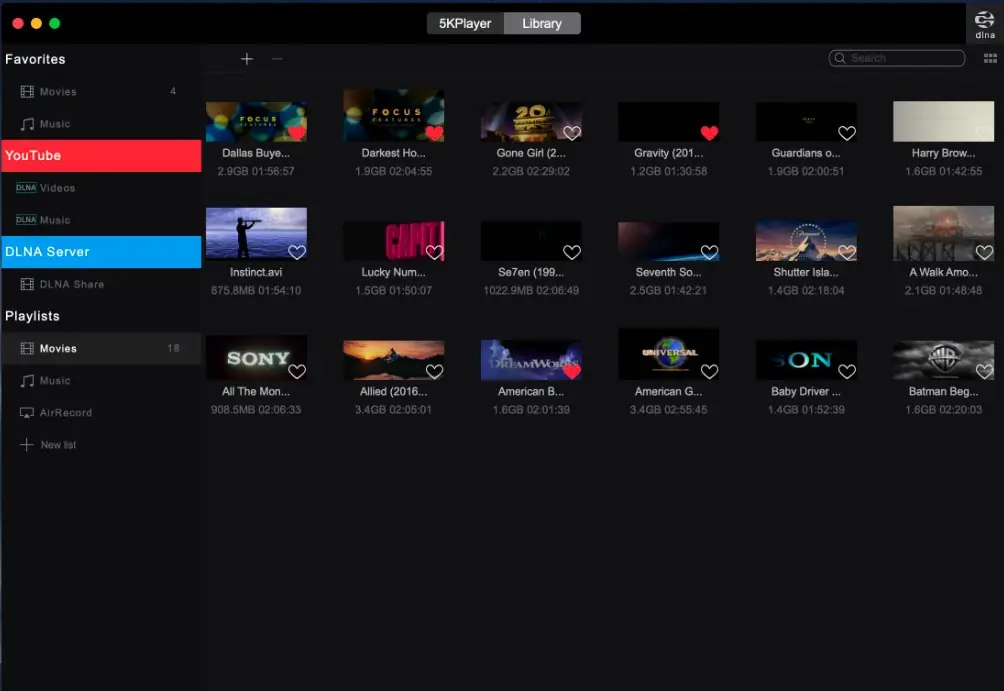The width and height of the screenshot is (1004, 691).
Task: Click the plus icon beside New list
Action: [26, 444]
